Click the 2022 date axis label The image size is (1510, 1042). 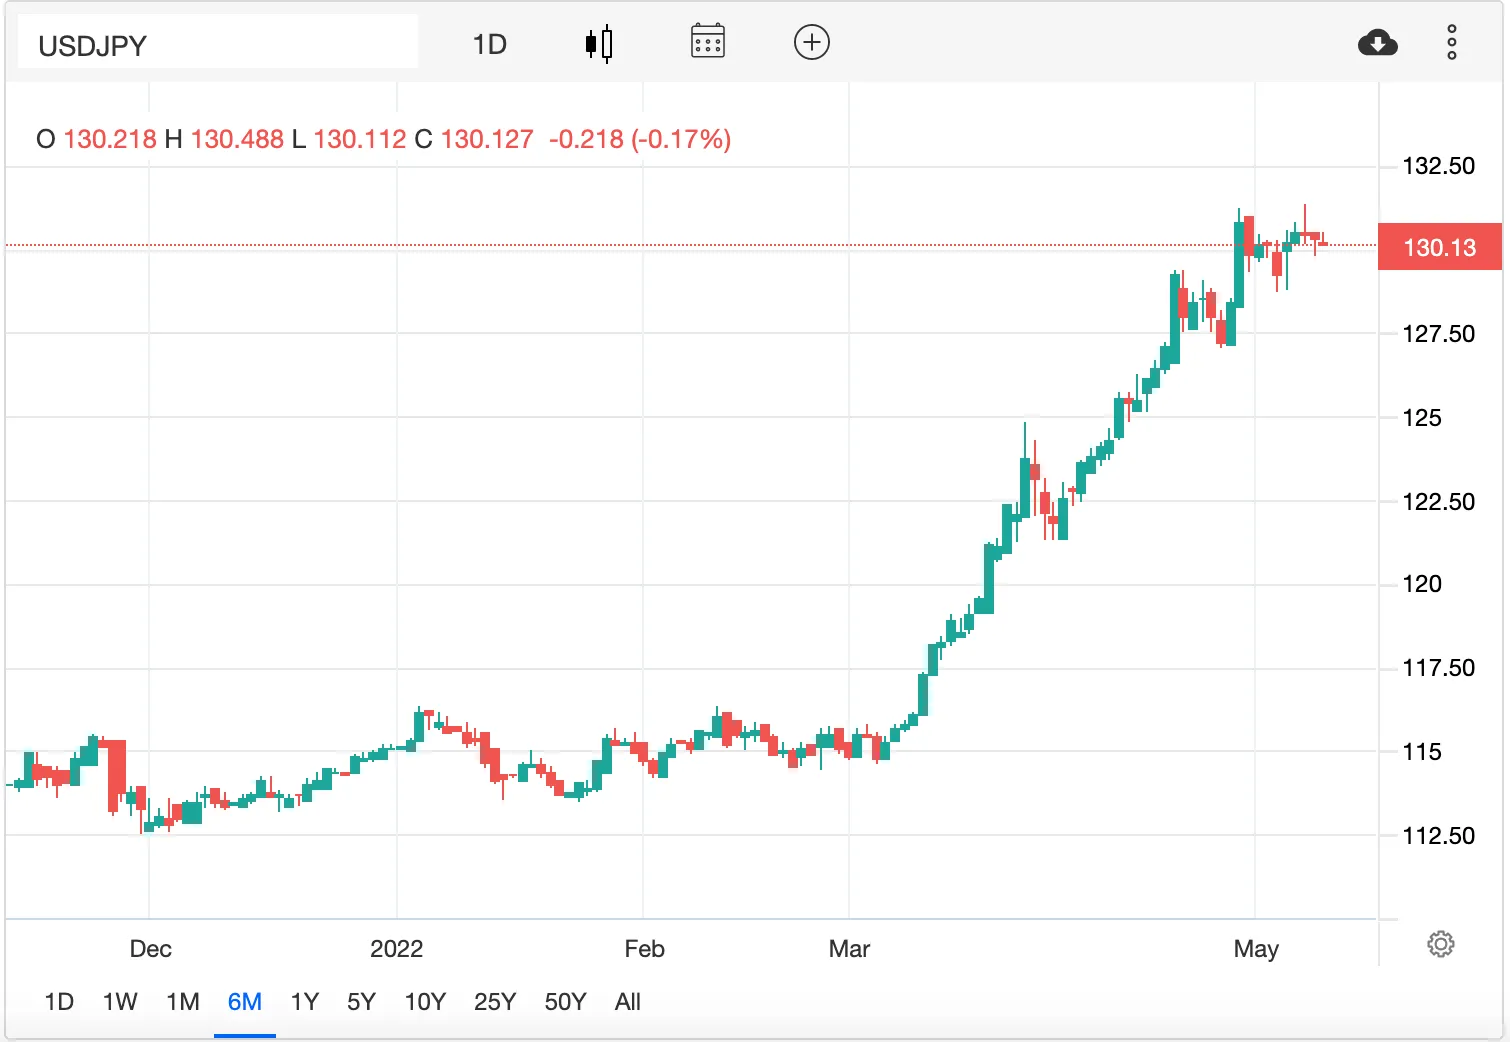(397, 949)
